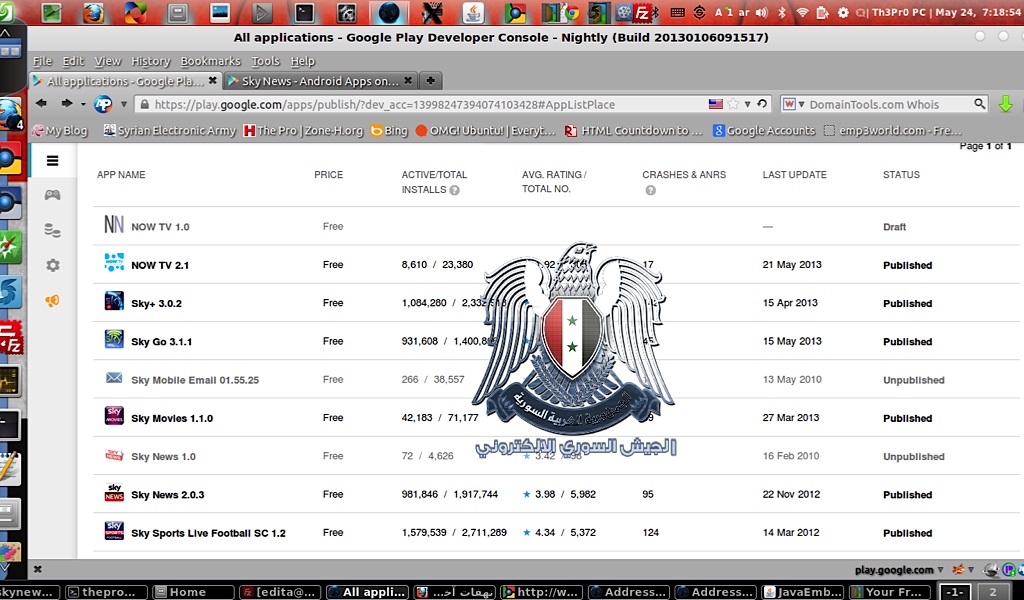Click the AP add-on icon beside address bar
Viewport: 1024px width, 600px height.
pos(103,104)
